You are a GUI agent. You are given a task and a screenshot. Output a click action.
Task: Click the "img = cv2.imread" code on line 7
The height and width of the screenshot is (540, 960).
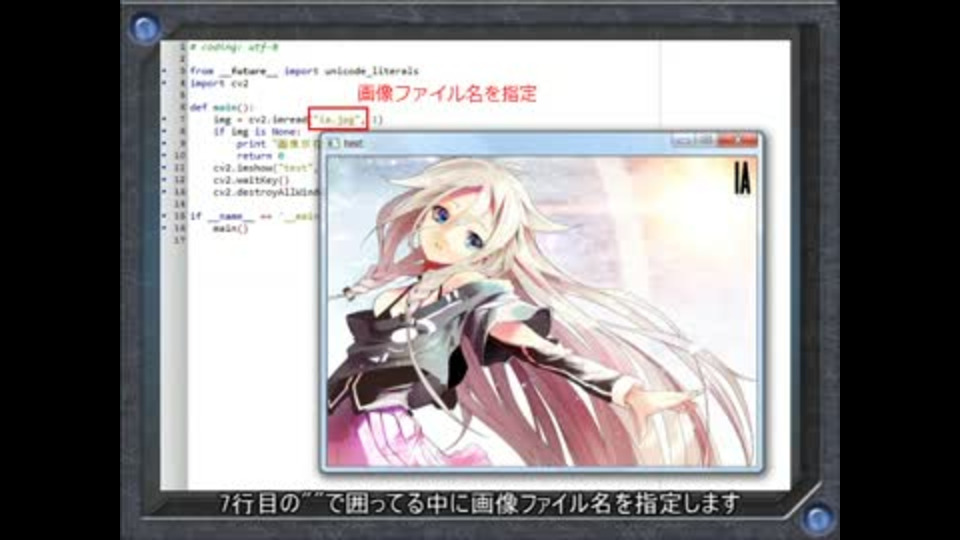click(x=260, y=119)
